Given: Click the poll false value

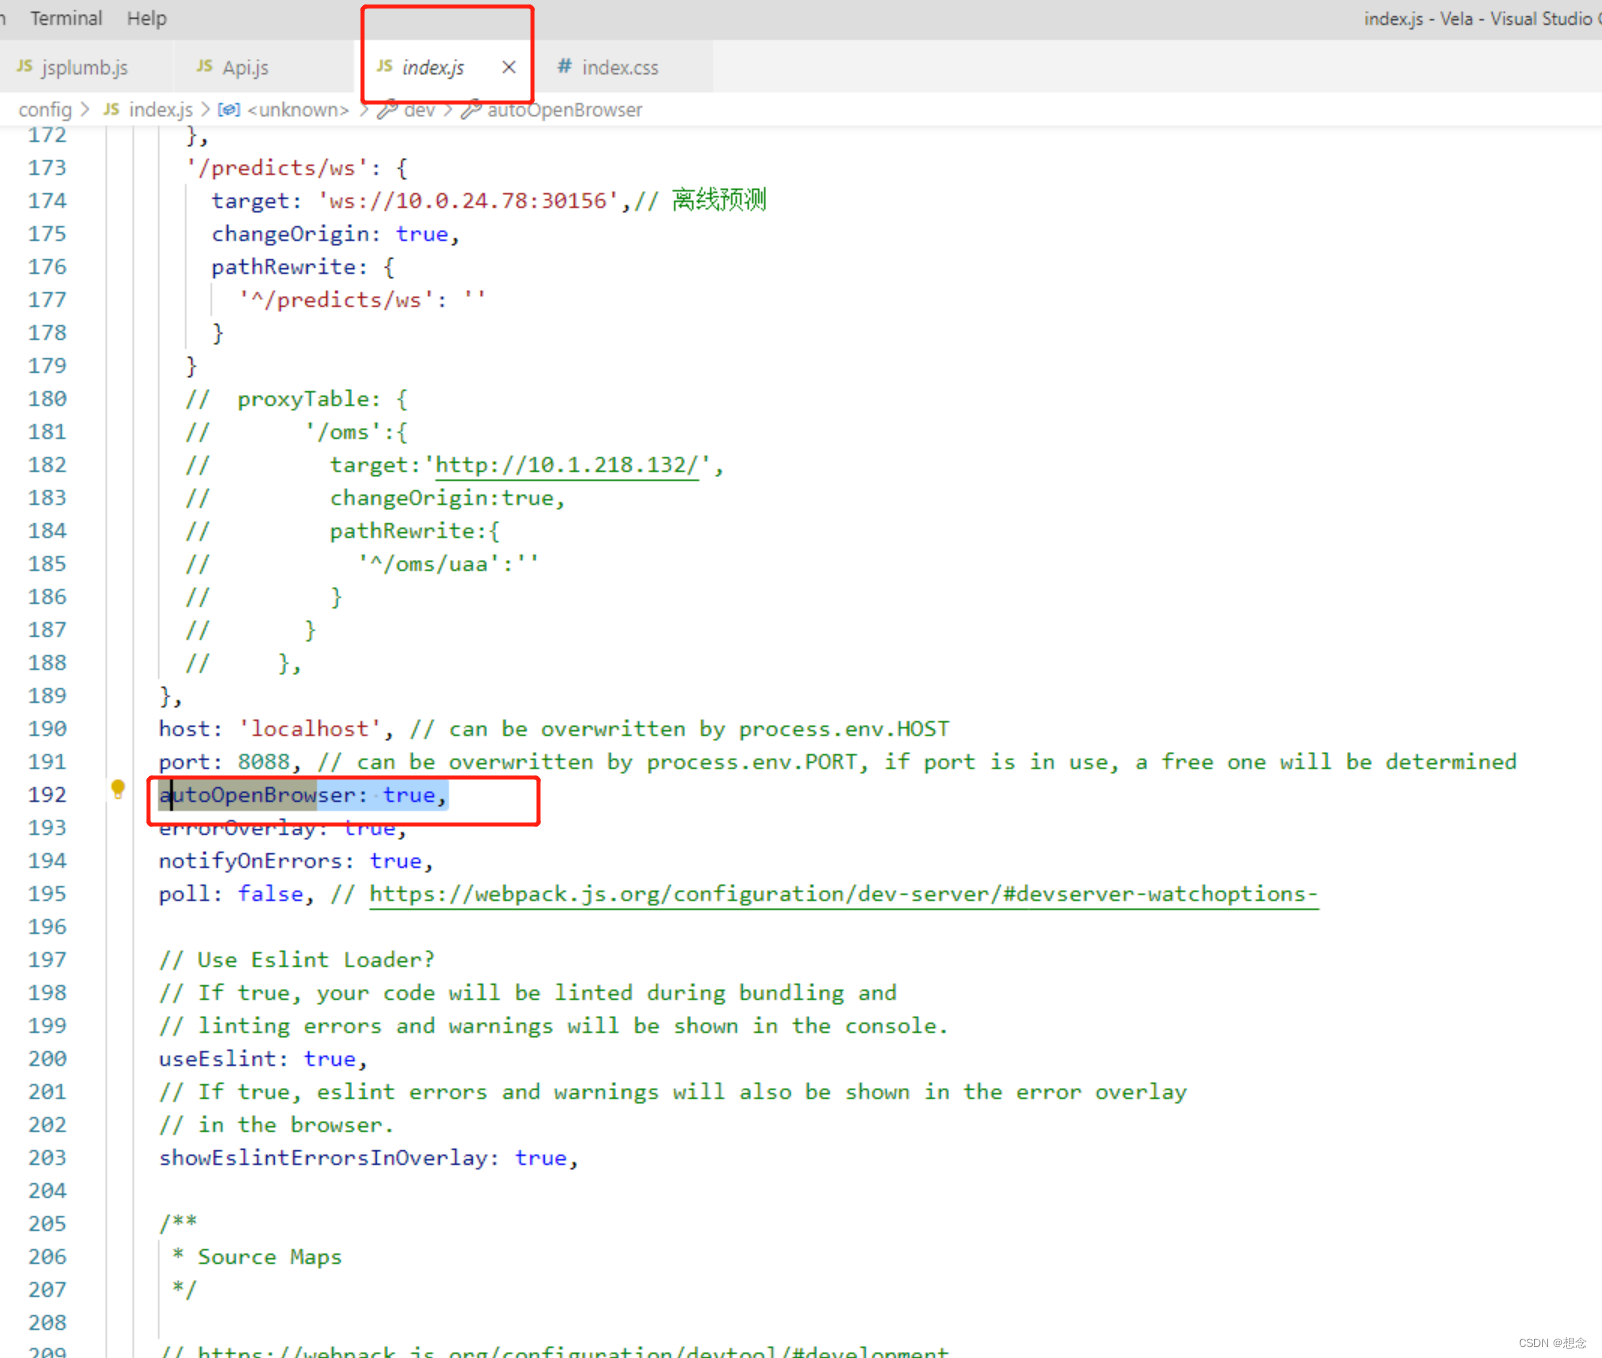Looking at the screenshot, I should tap(270, 894).
